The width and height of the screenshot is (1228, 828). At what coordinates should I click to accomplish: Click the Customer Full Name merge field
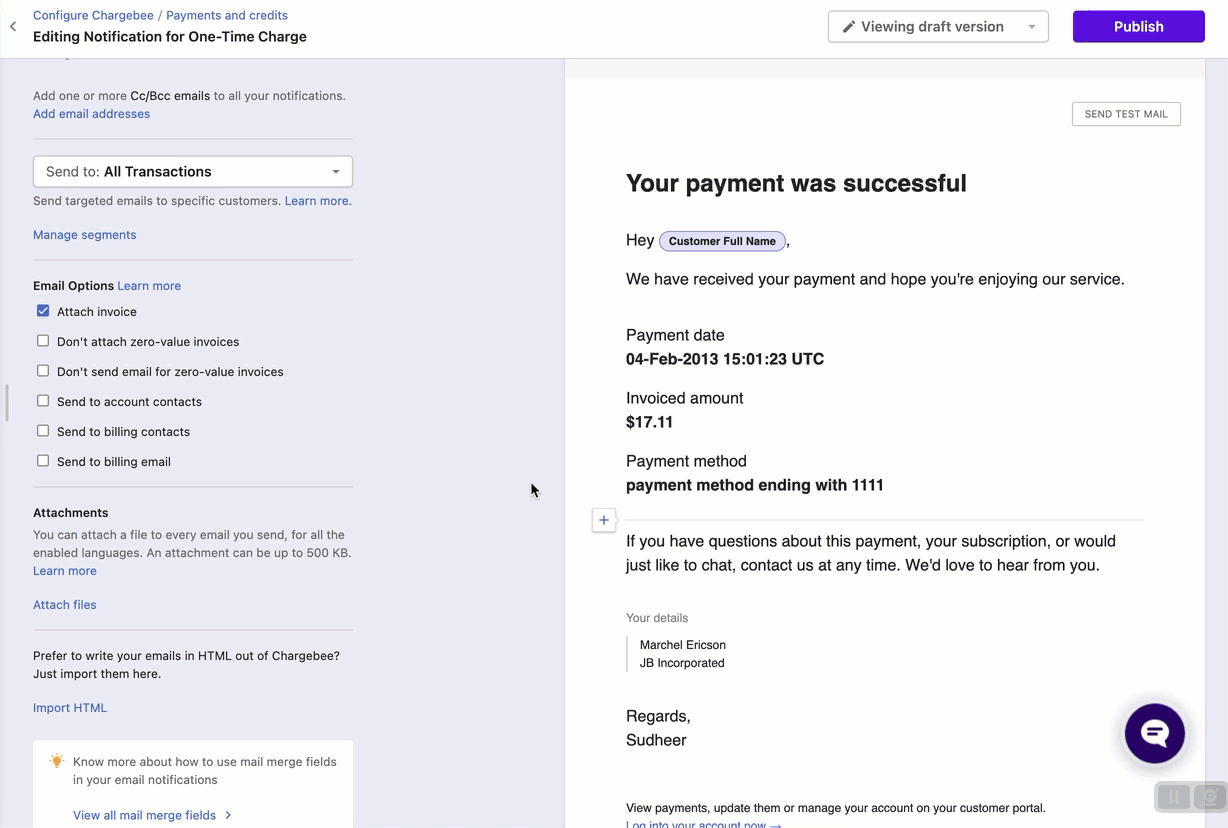coord(722,241)
